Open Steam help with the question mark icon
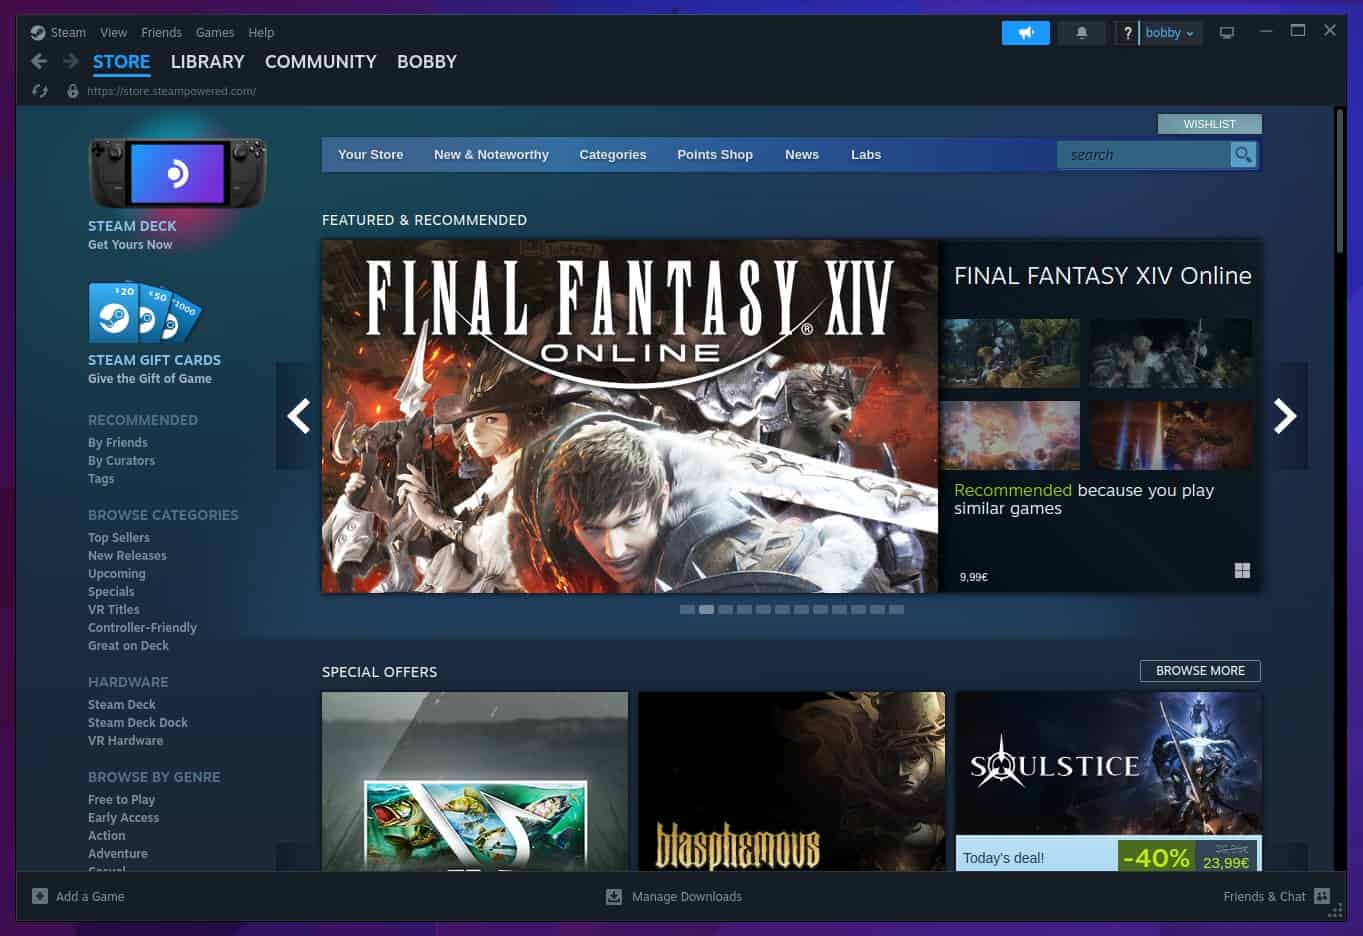 [x=1127, y=32]
